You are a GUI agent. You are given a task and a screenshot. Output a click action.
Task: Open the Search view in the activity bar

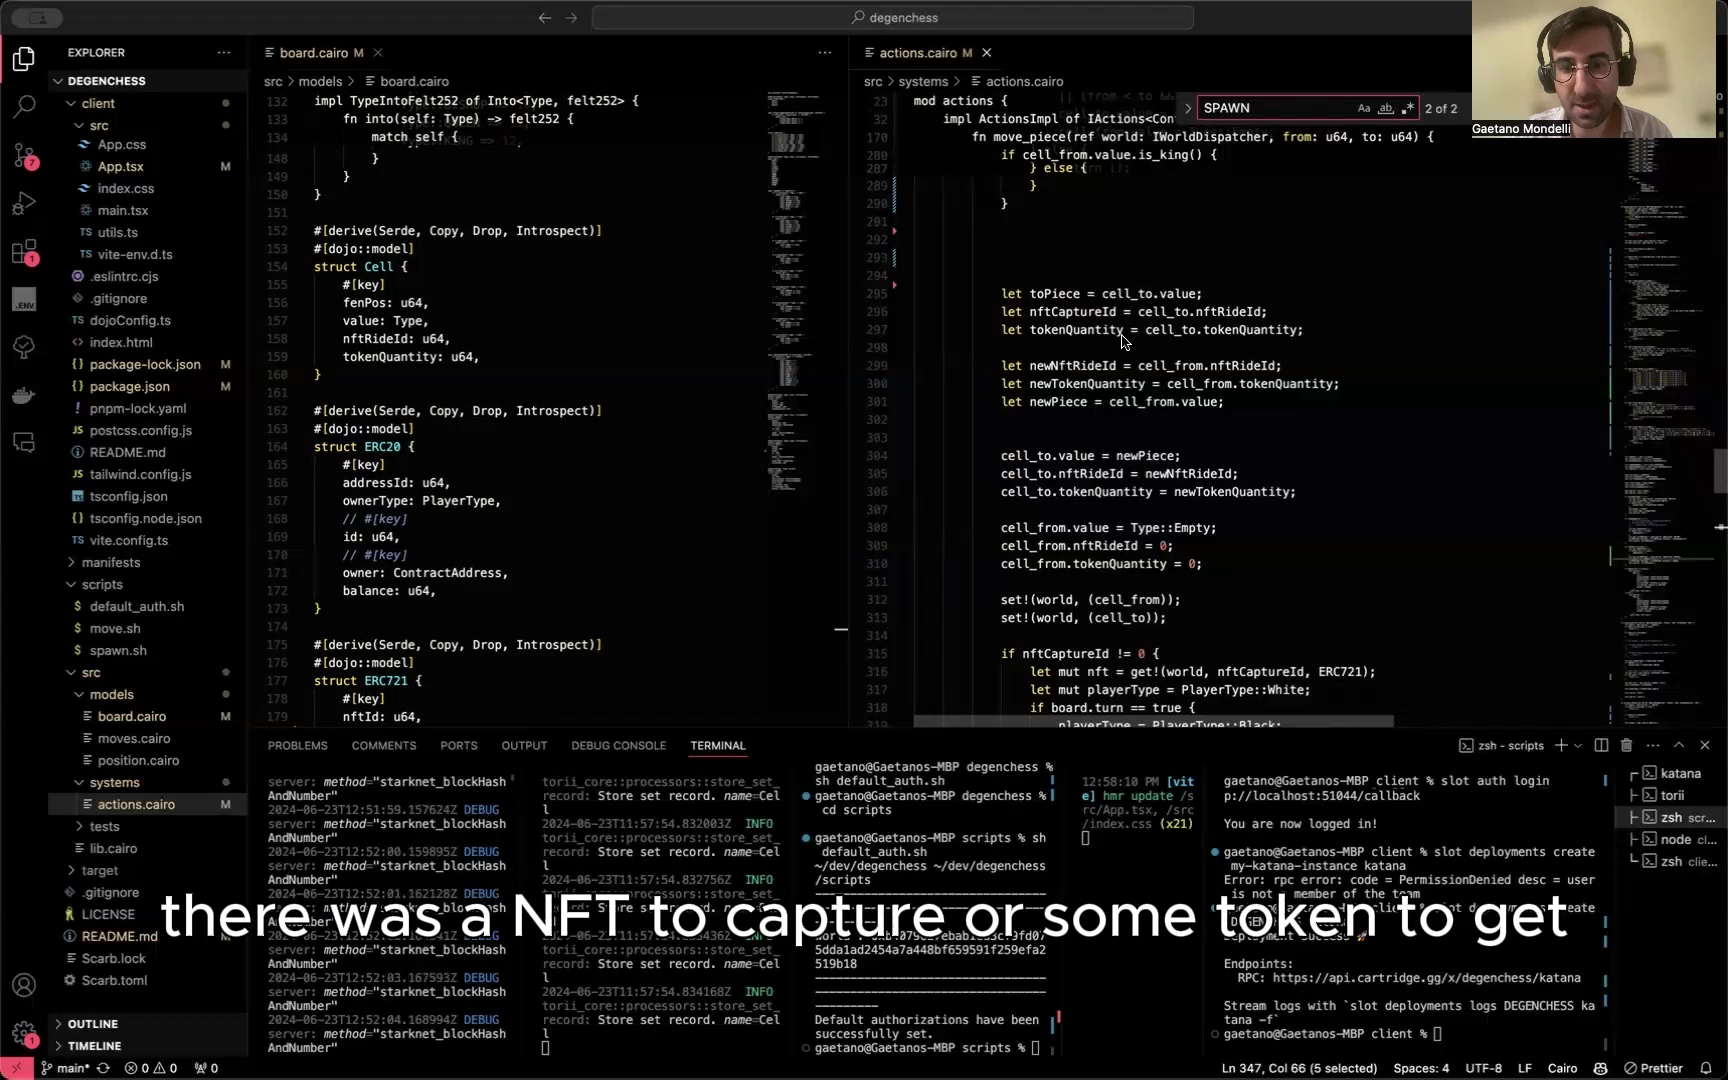pyautogui.click(x=24, y=105)
